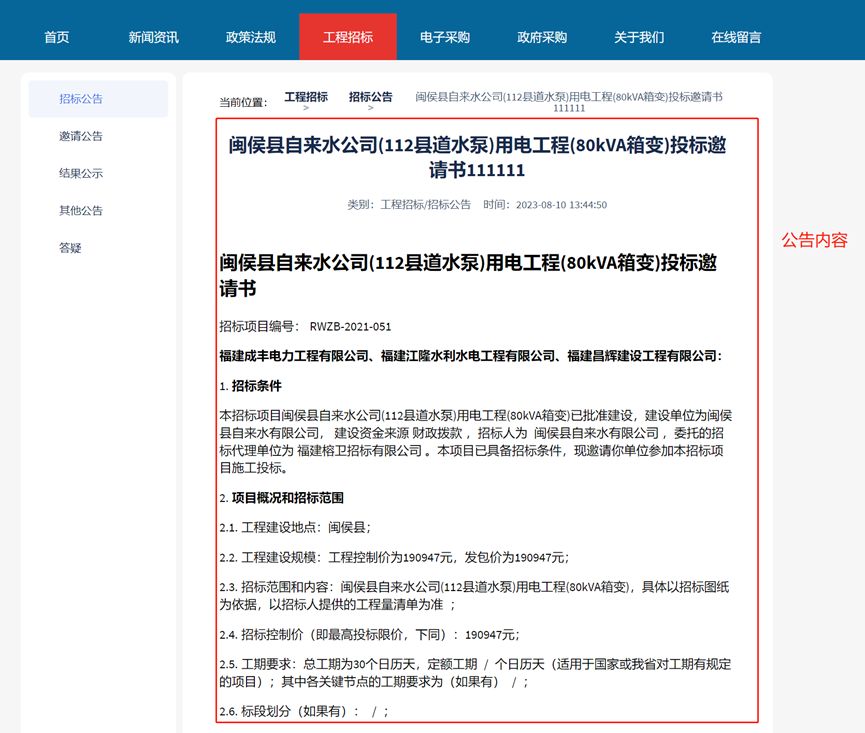Click project number RWZB-2021-051
865x733 pixels.
coord(350,327)
